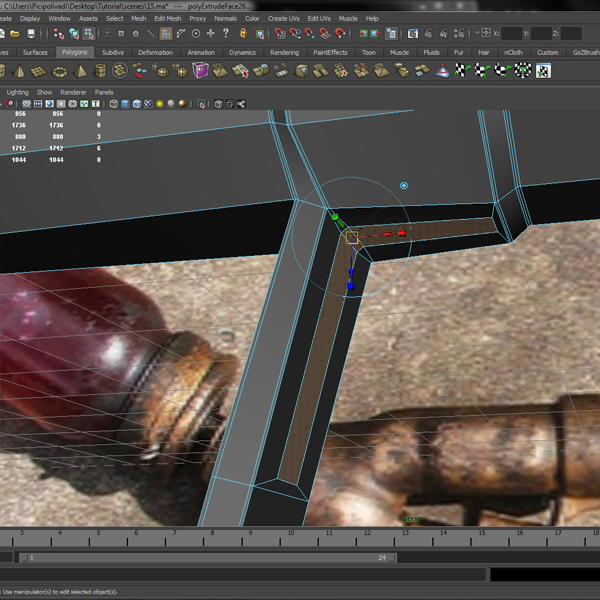
Task: Toggle the miscellaneous question-mark mask icon
Action: (226, 33)
